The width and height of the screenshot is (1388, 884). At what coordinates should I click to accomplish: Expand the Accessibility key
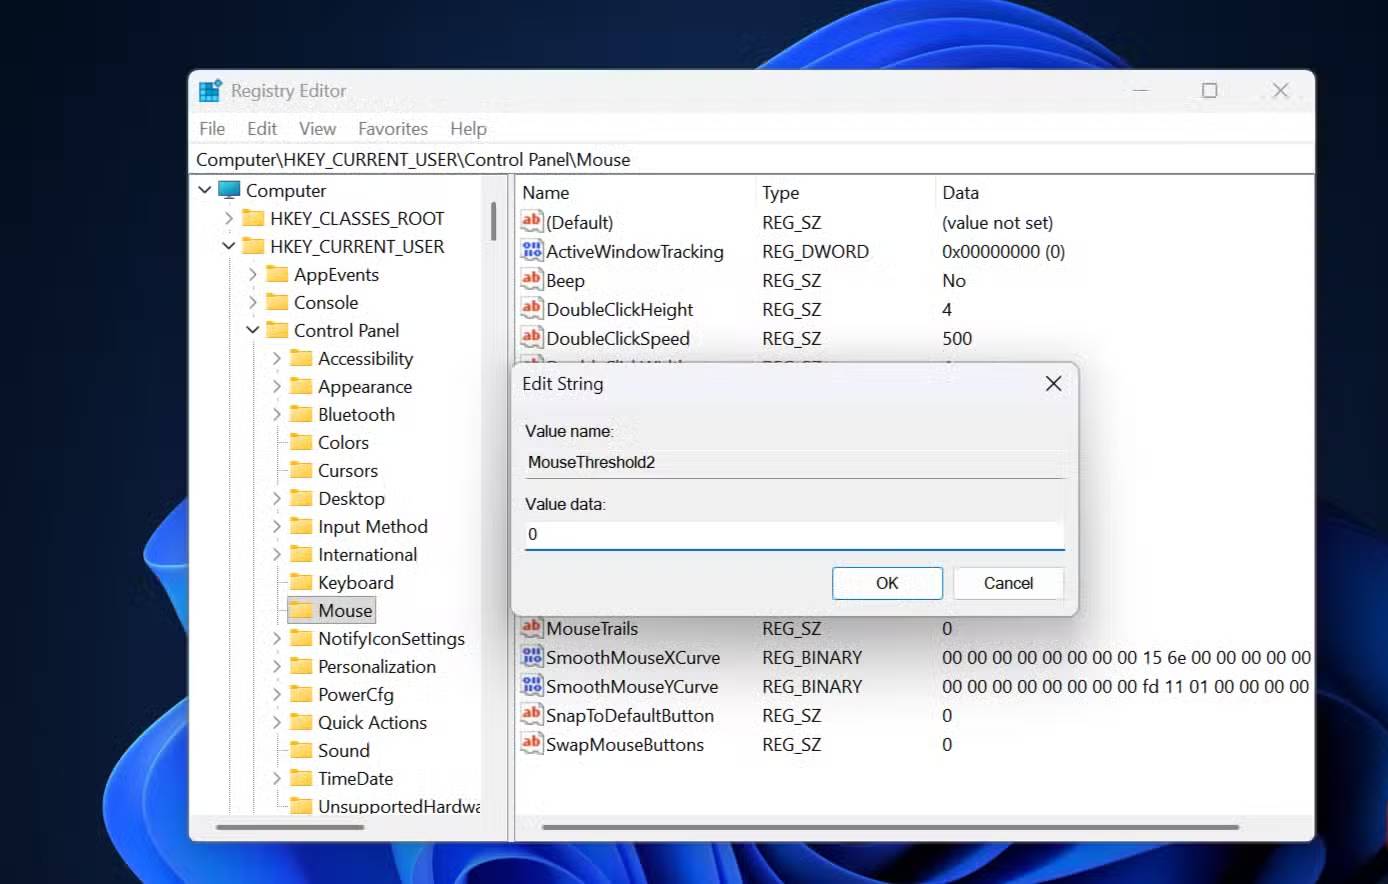pyautogui.click(x=277, y=358)
